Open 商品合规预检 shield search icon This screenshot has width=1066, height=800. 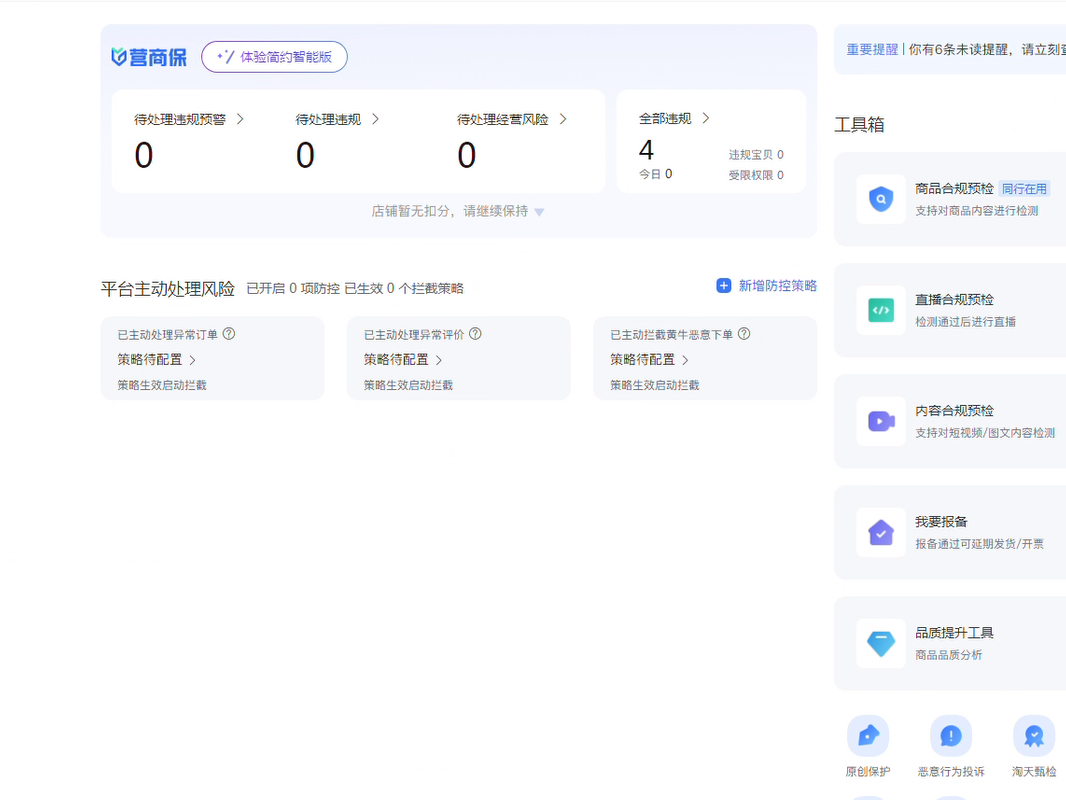880,199
